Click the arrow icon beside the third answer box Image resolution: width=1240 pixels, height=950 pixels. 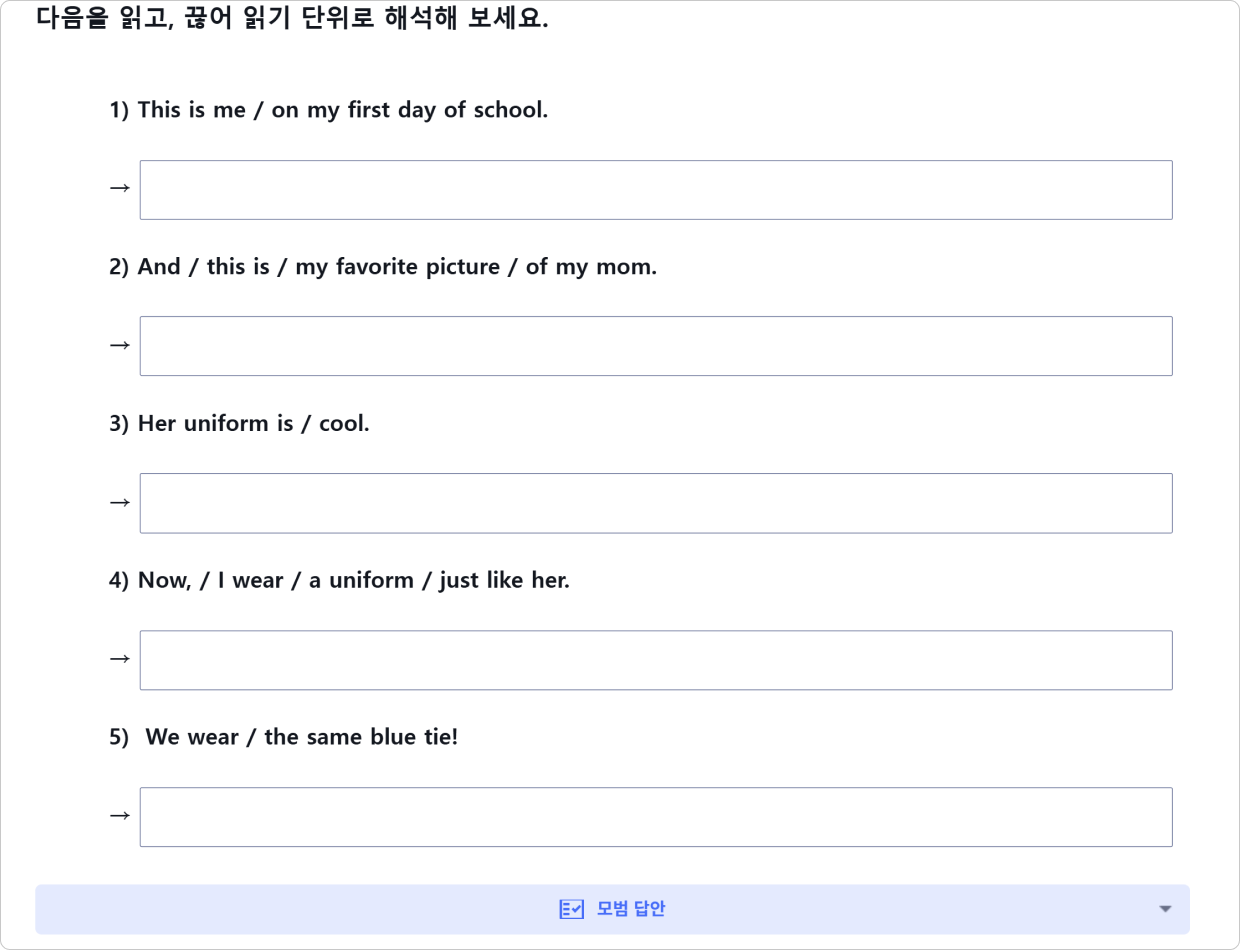(119, 502)
